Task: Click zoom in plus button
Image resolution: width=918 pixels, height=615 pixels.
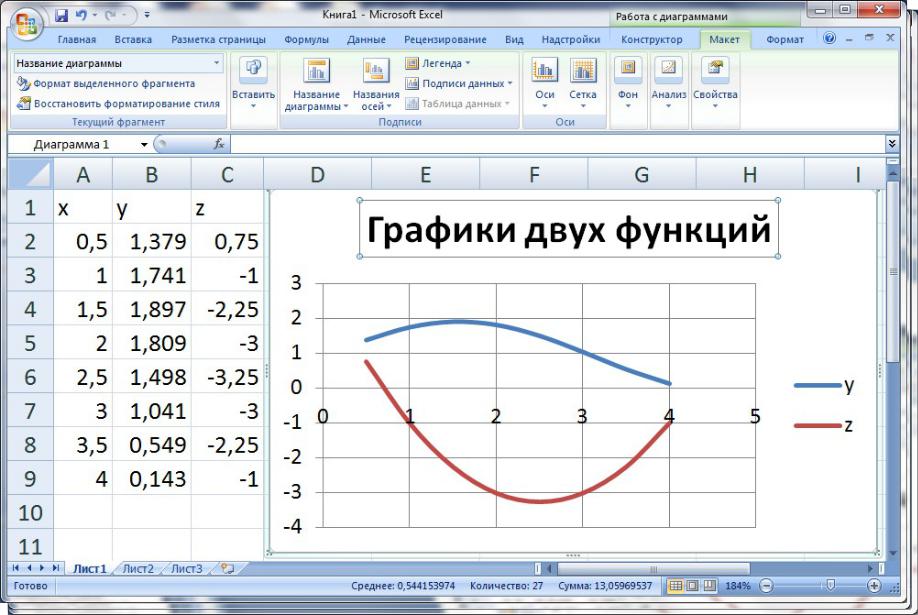Action: pos(874,586)
